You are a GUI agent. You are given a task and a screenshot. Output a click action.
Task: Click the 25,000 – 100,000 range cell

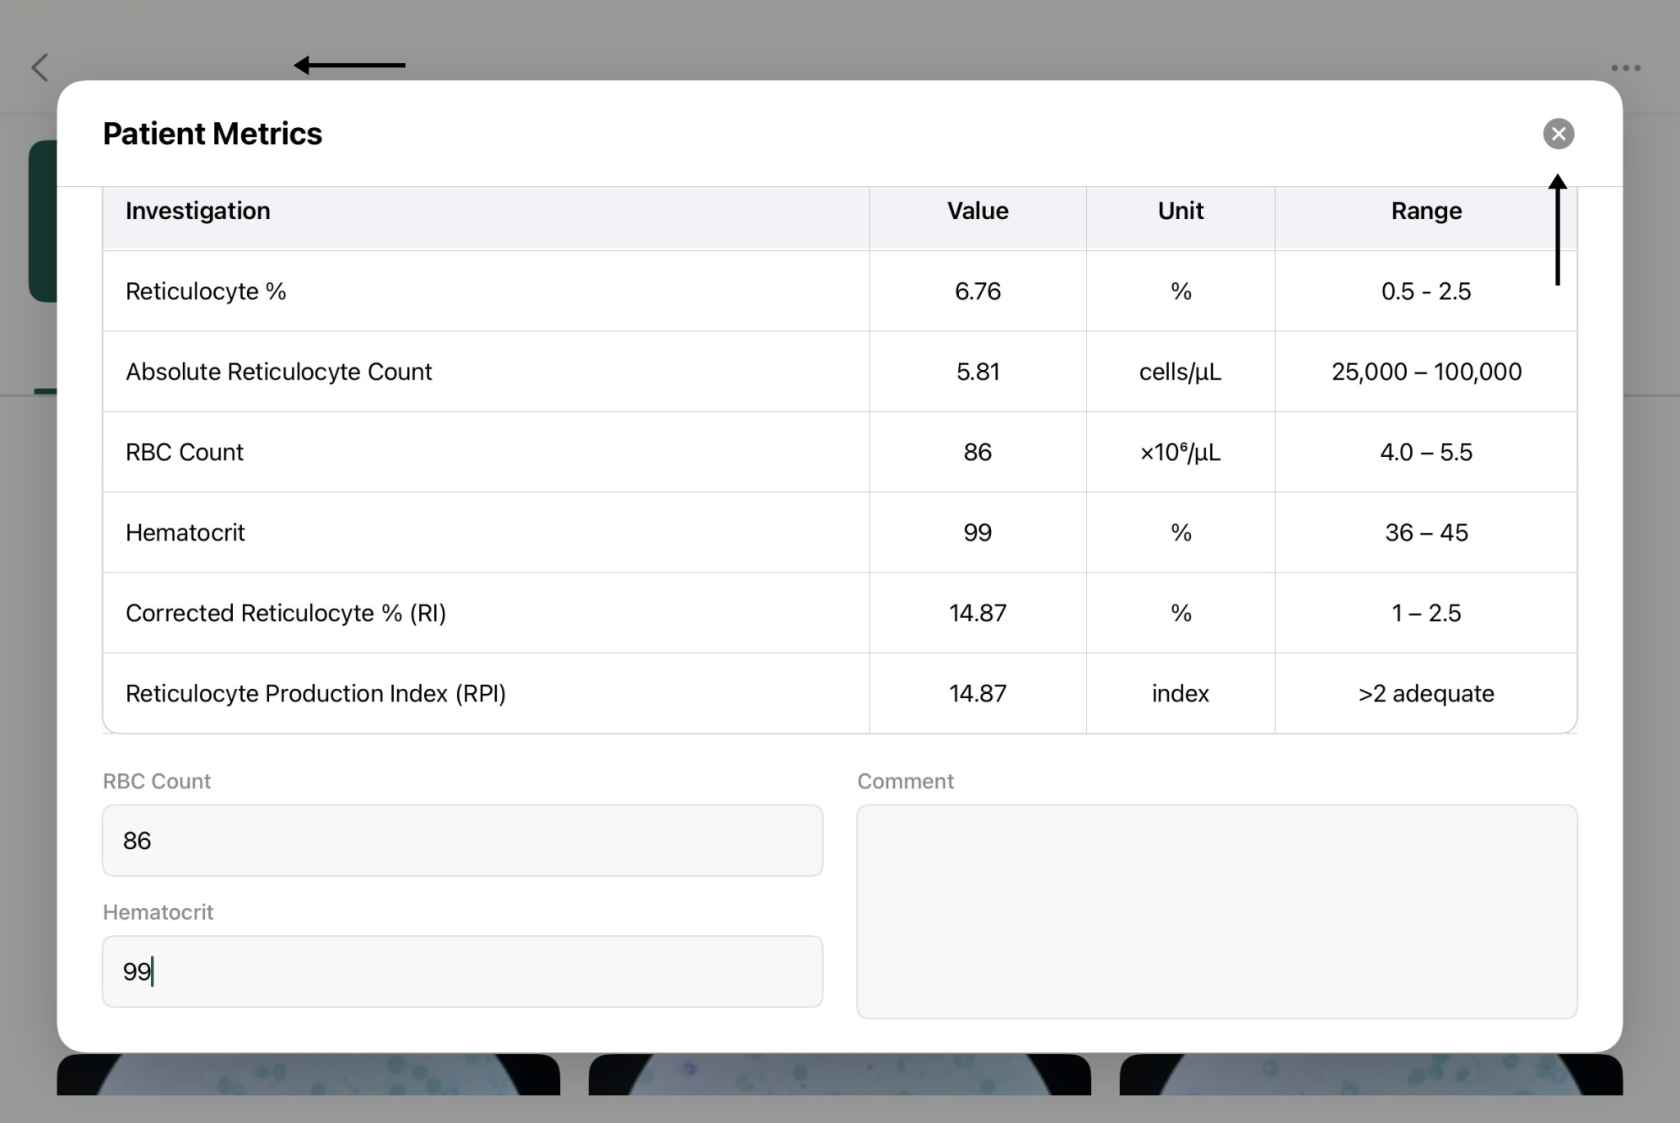coord(1426,372)
